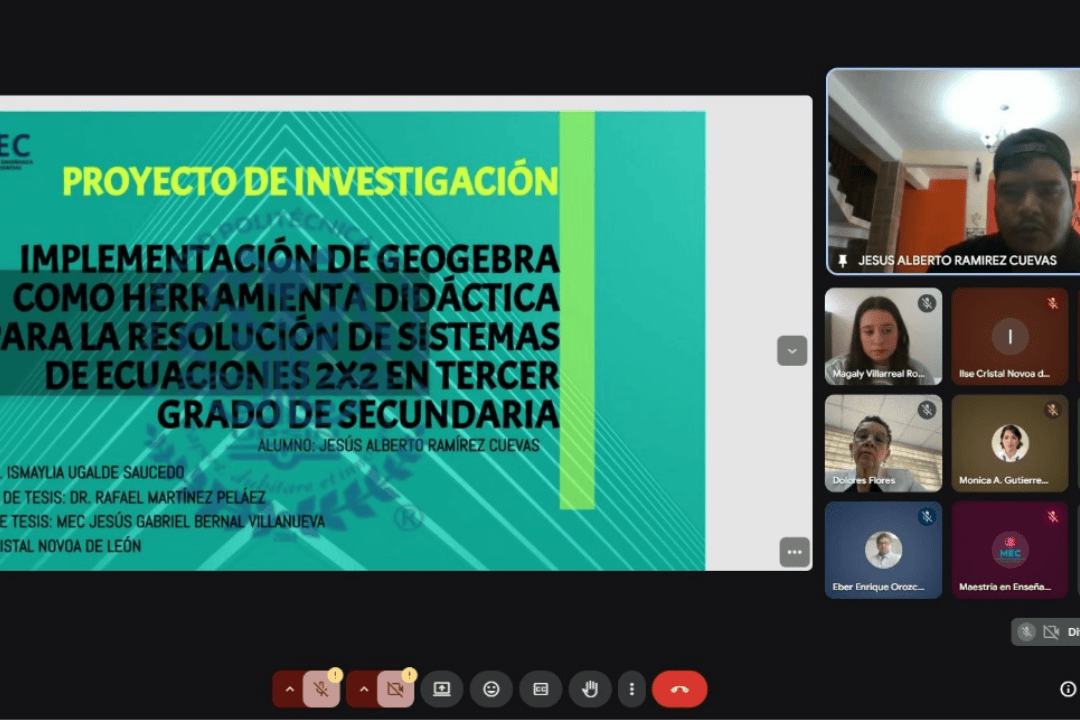Click the muted mic icon on Dolores Flores tile
Screen dimensions: 1080x720
(927, 409)
